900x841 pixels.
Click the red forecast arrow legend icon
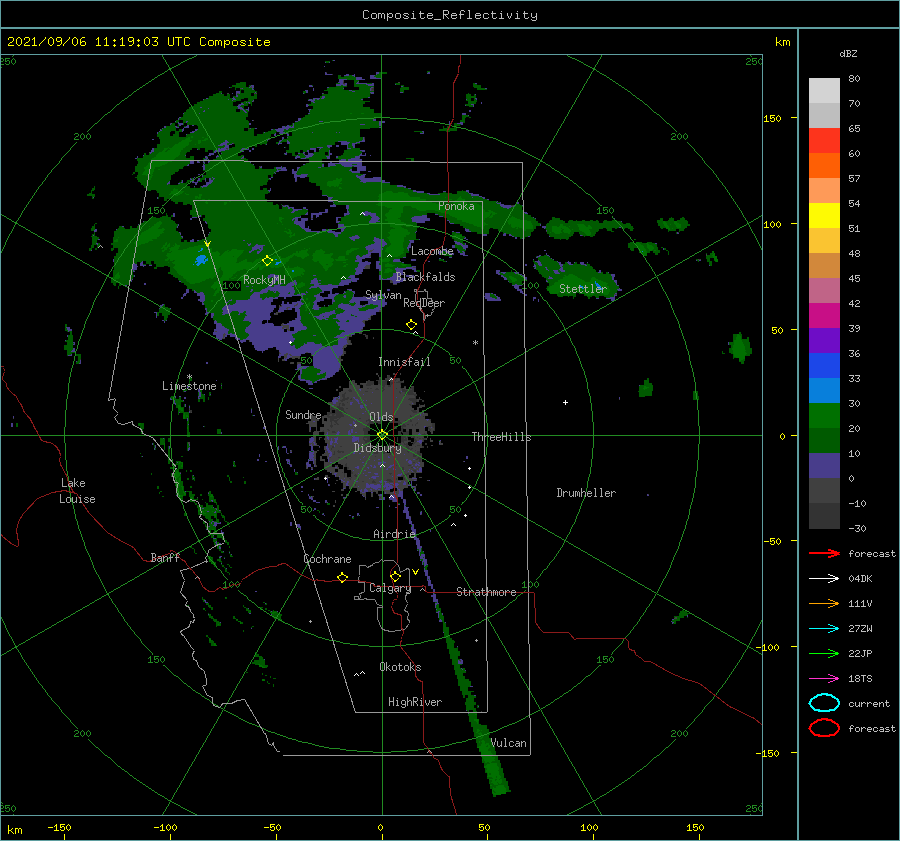point(824,553)
